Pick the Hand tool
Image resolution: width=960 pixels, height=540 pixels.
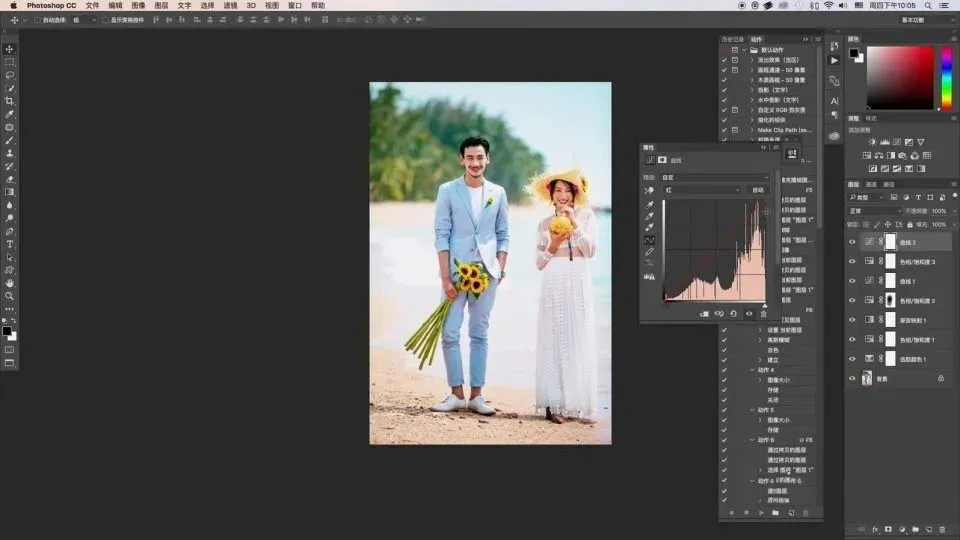(x=10, y=283)
